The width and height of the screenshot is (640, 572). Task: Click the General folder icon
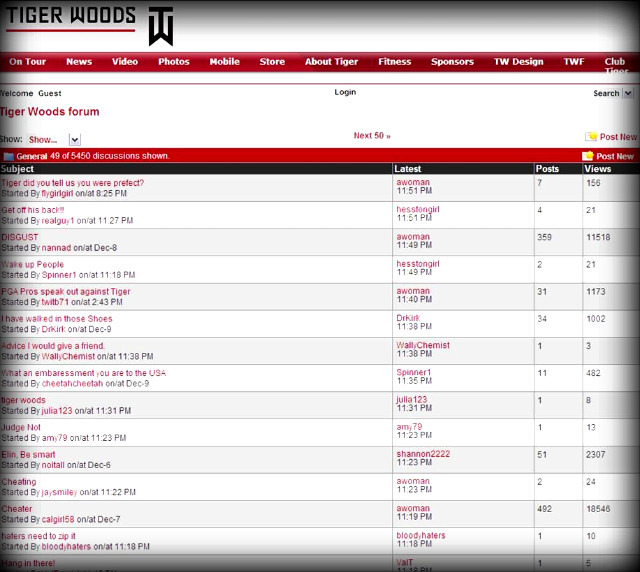(9, 156)
